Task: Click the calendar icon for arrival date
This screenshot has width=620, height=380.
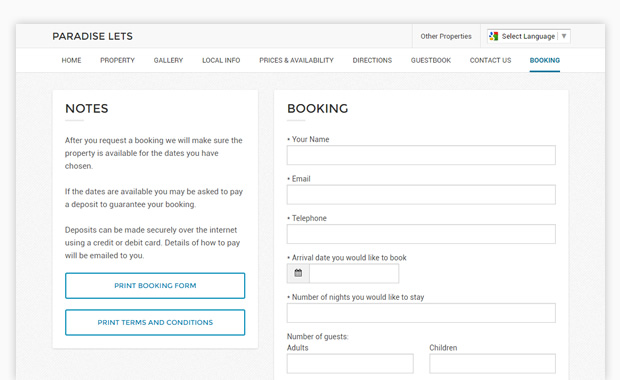Action: pos(298,273)
